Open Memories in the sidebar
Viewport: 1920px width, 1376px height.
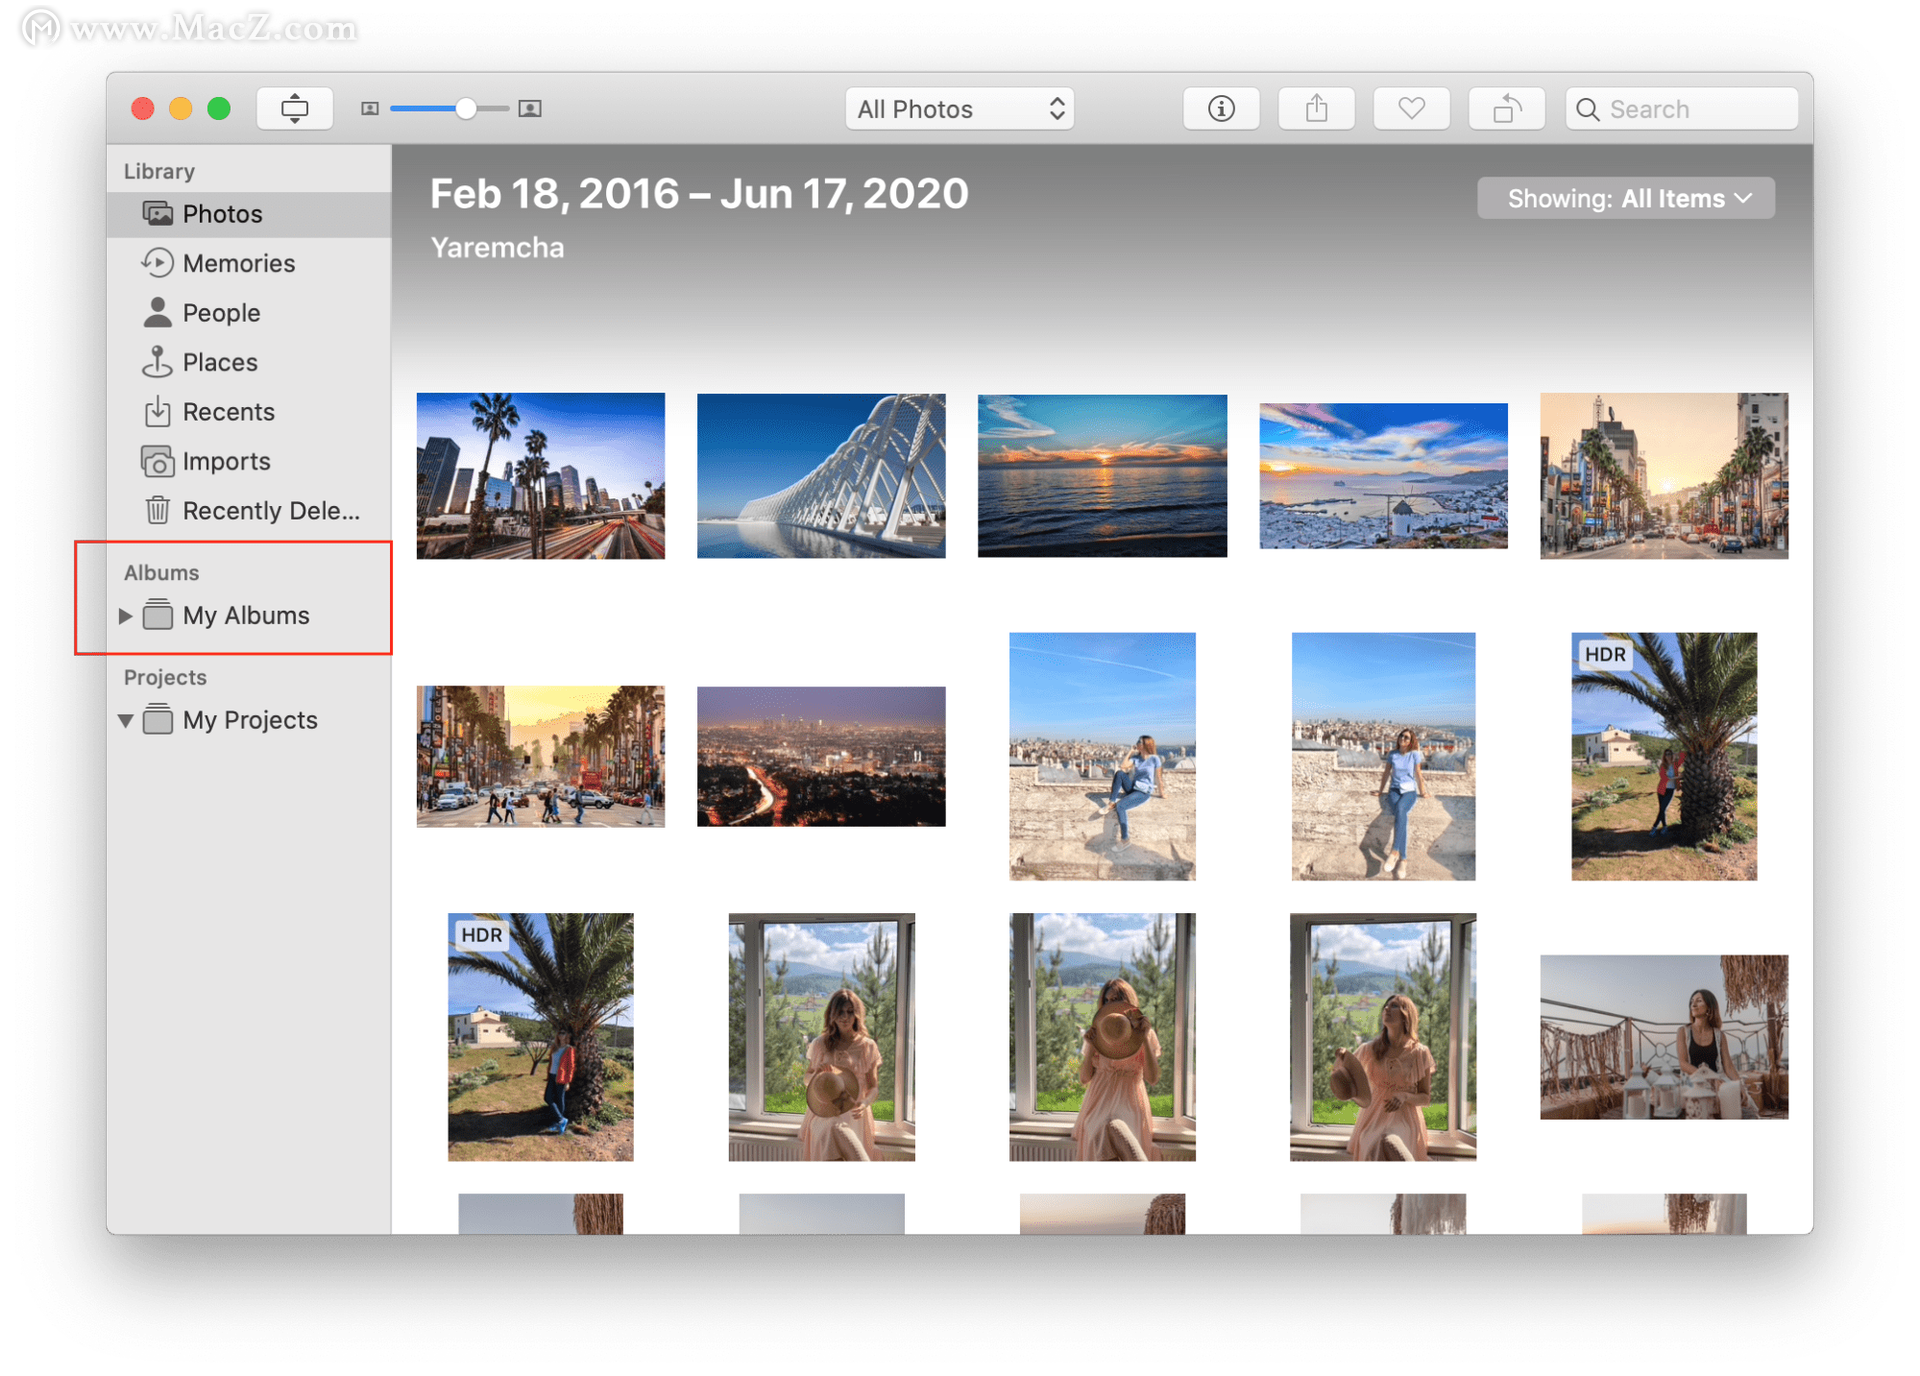coord(238,263)
